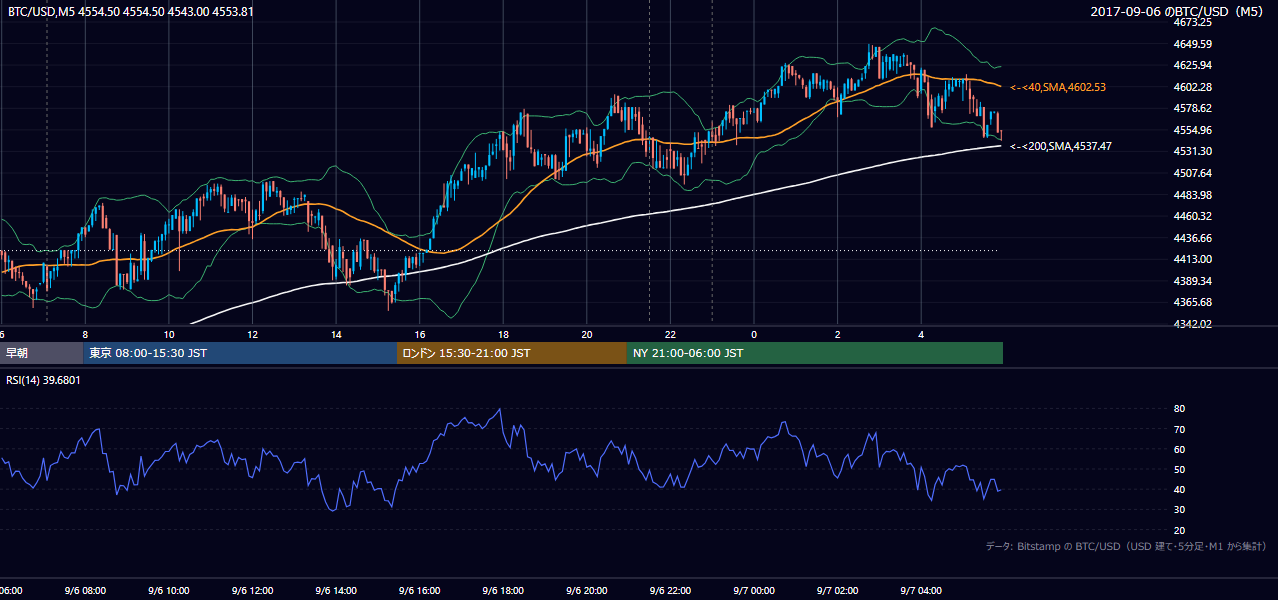The image size is (1278, 600).
Task: Click the 9/6 22:00 time axis label
Action: click(x=670, y=591)
